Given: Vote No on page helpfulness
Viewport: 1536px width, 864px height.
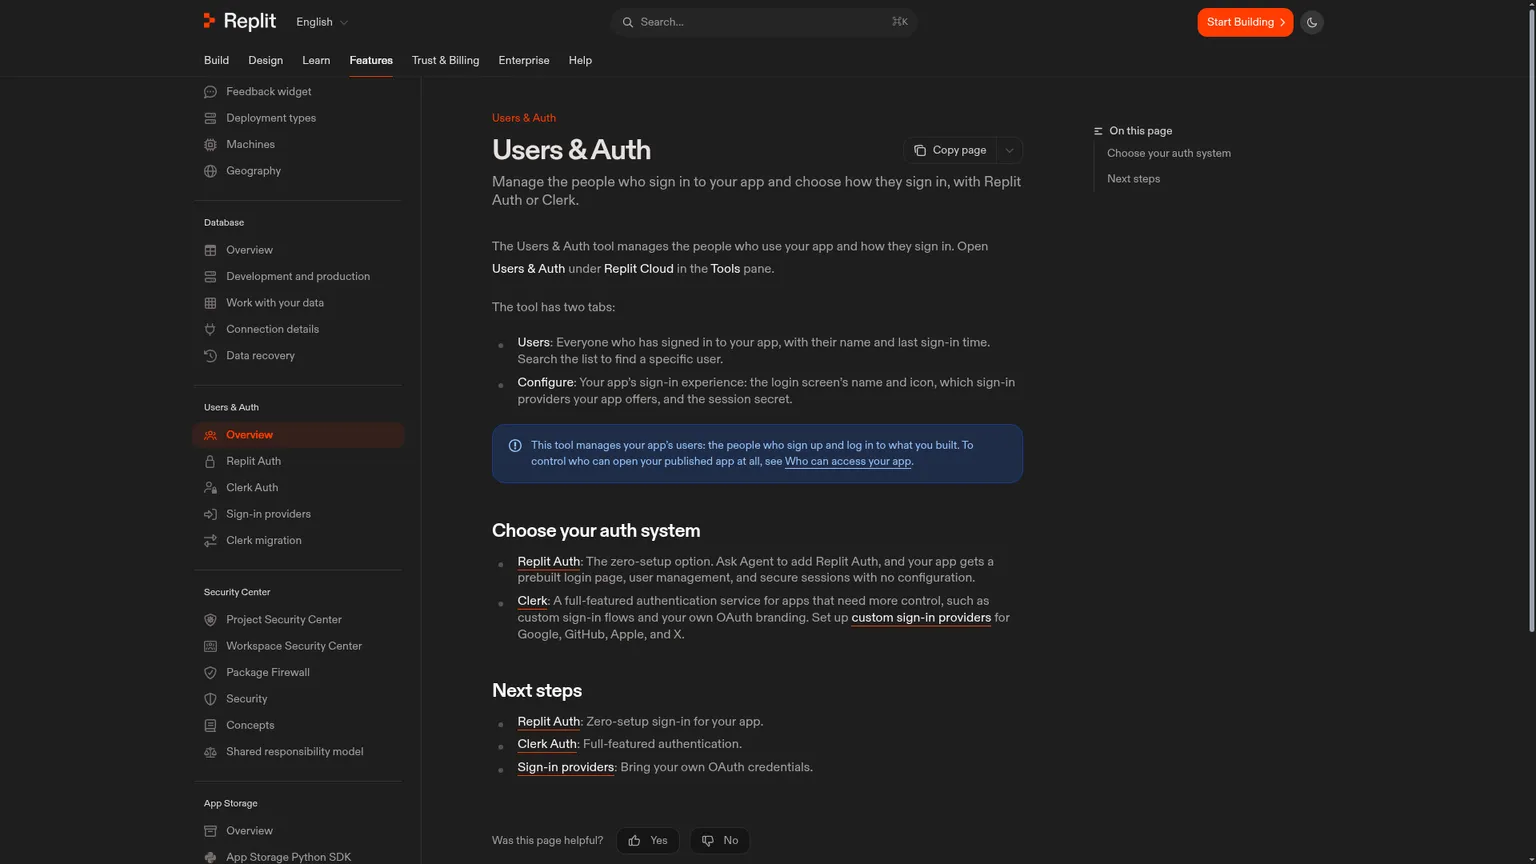Looking at the screenshot, I should click(x=720, y=841).
